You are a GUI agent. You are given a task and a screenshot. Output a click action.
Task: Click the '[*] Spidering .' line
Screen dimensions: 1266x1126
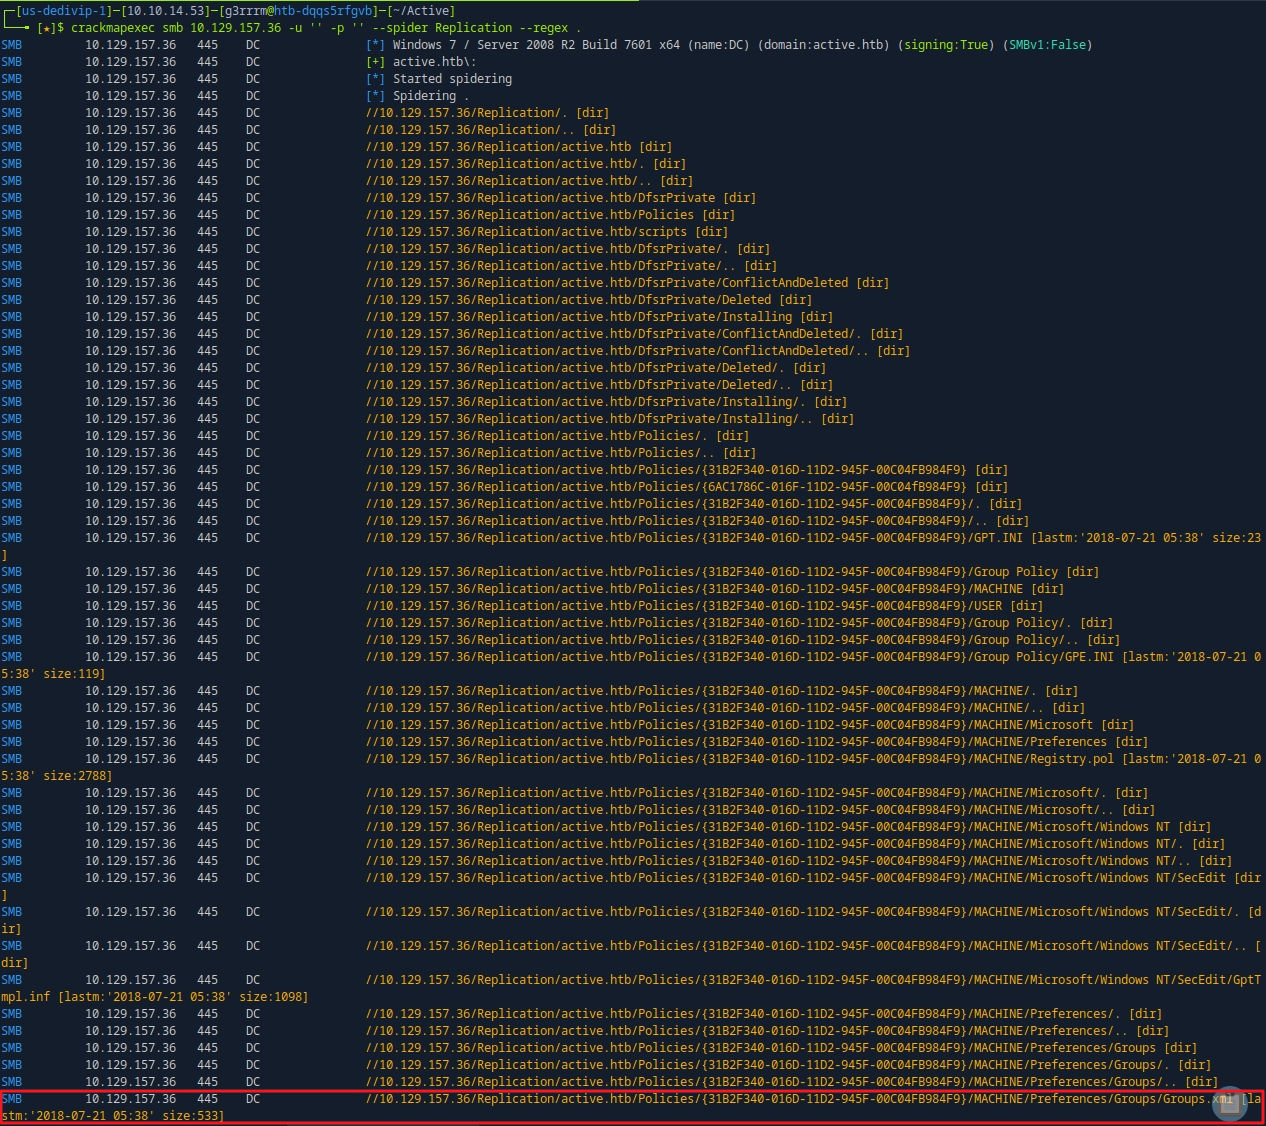[418, 96]
